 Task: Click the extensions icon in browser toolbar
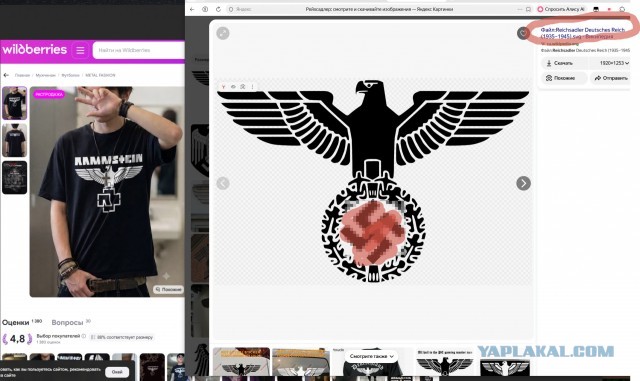pyautogui.click(x=622, y=9)
